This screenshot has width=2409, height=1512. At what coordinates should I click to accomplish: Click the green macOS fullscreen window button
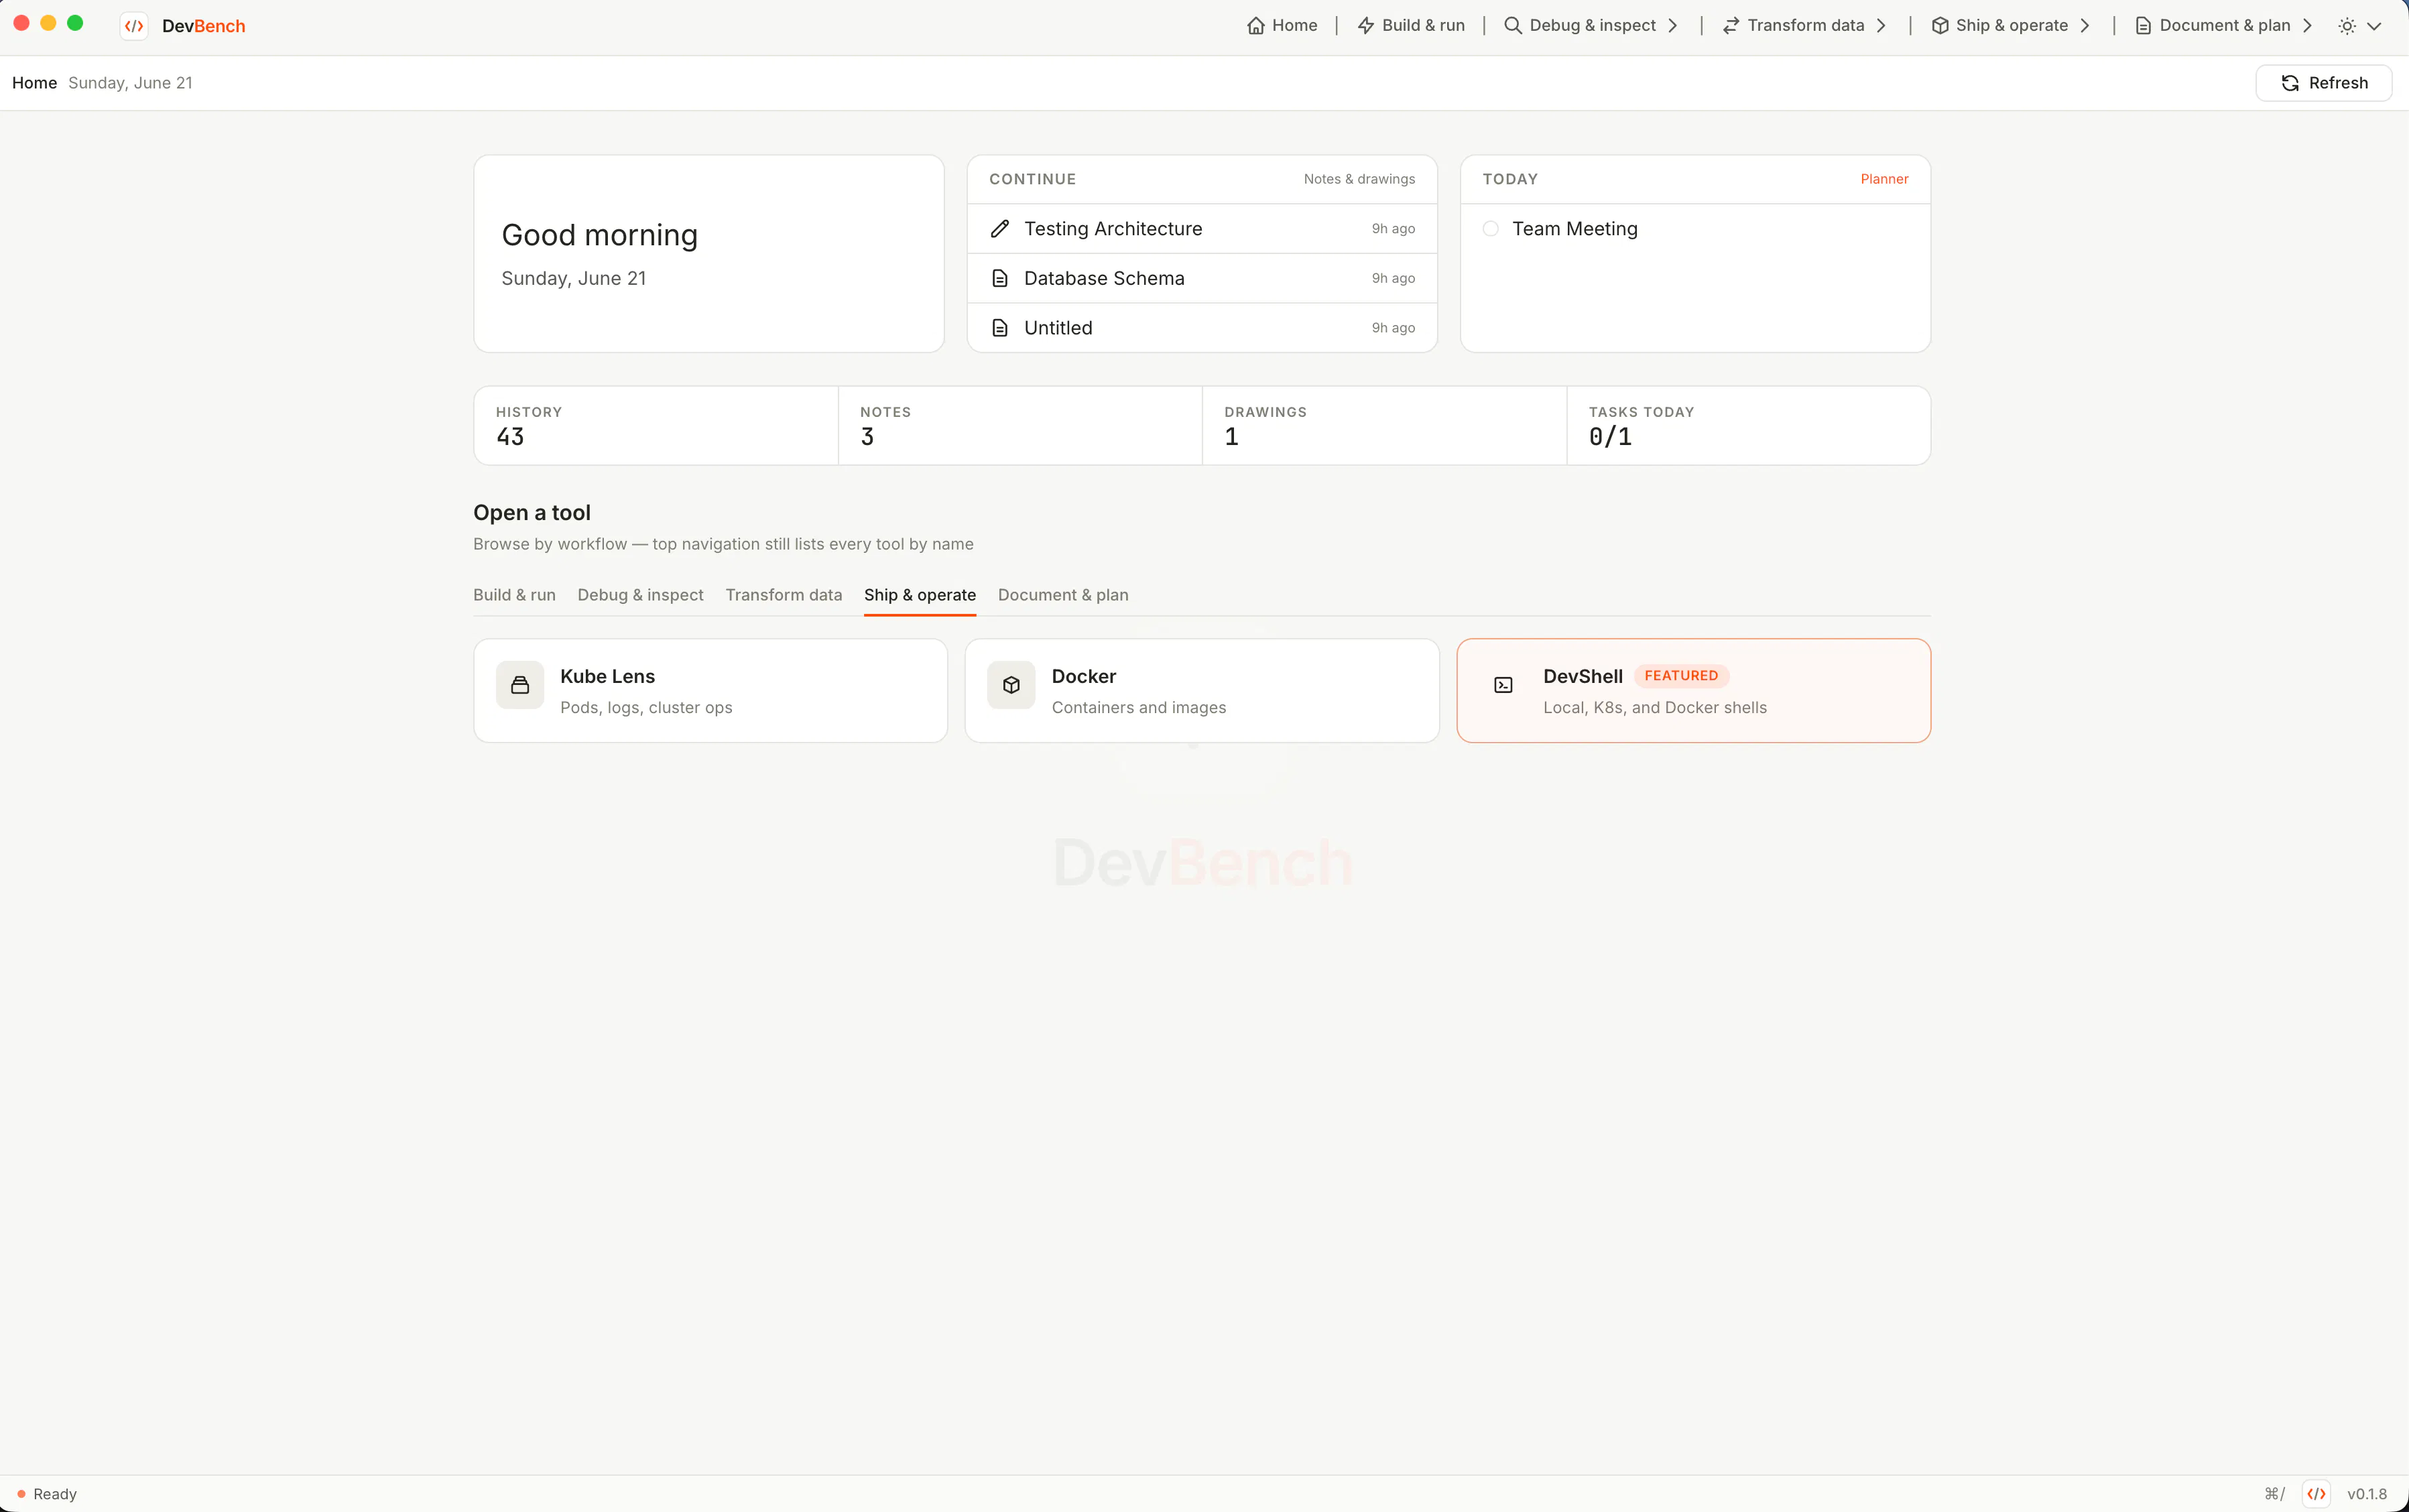75,23
